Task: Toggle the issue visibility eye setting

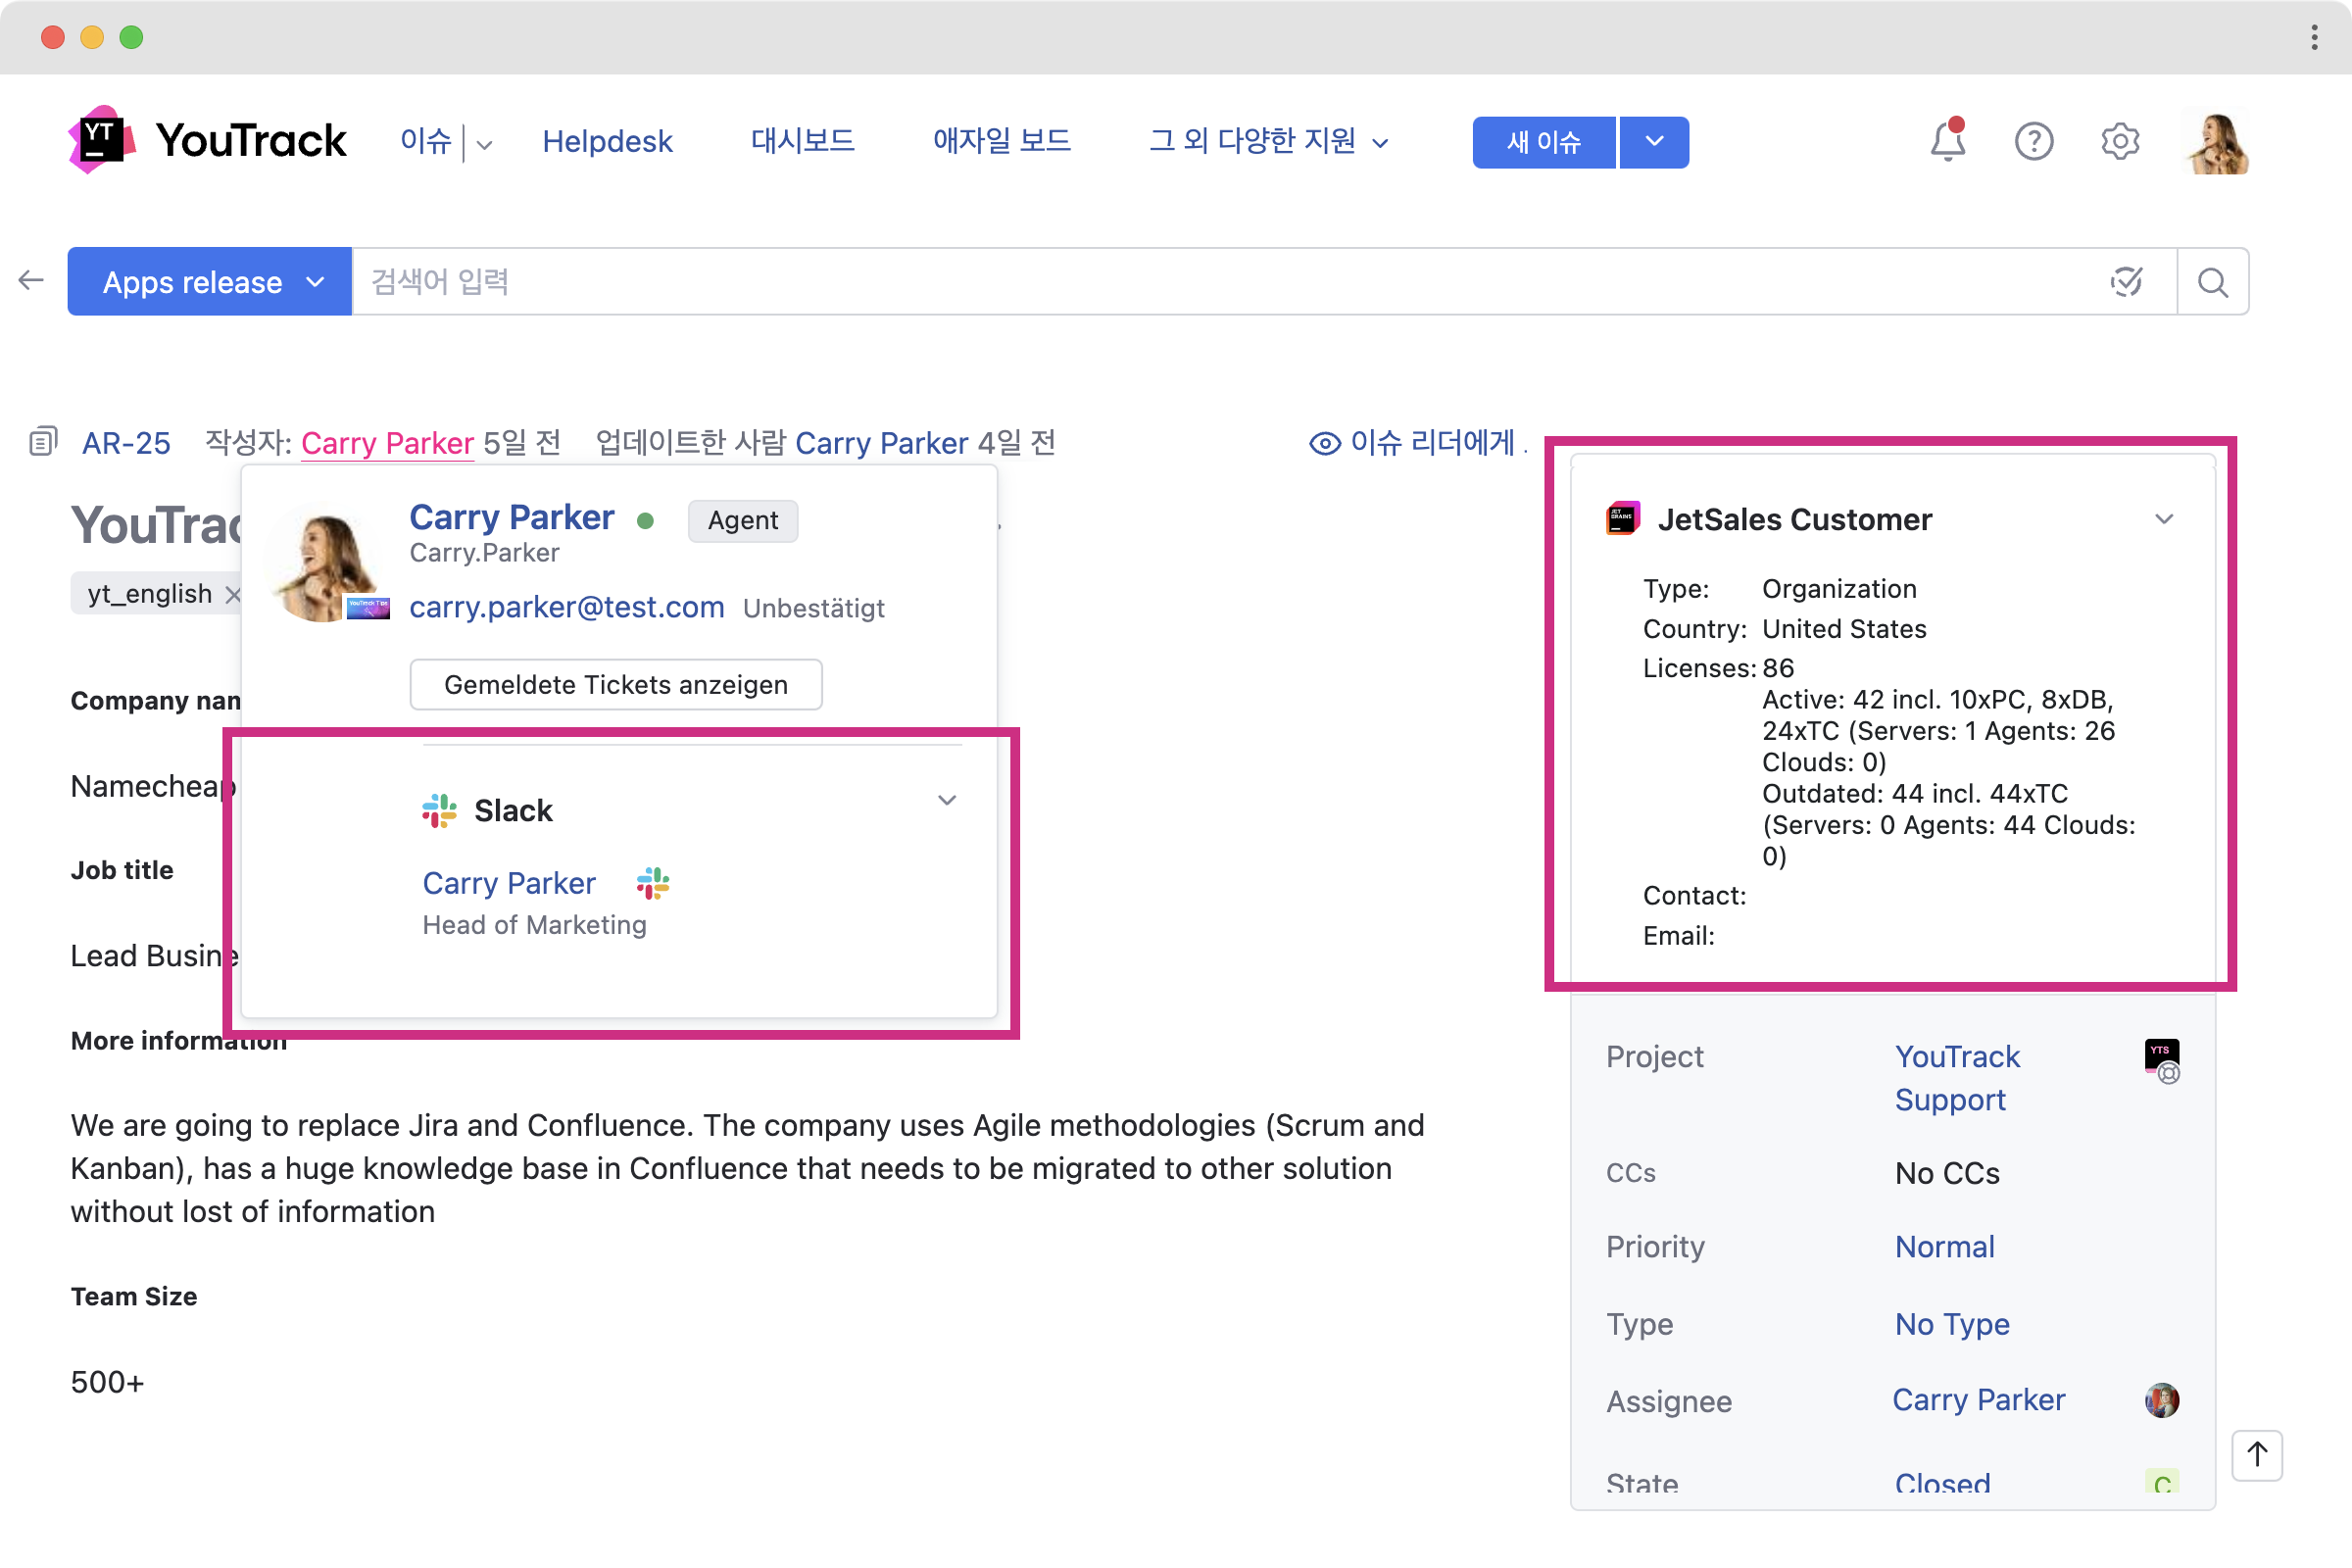Action: [1324, 443]
